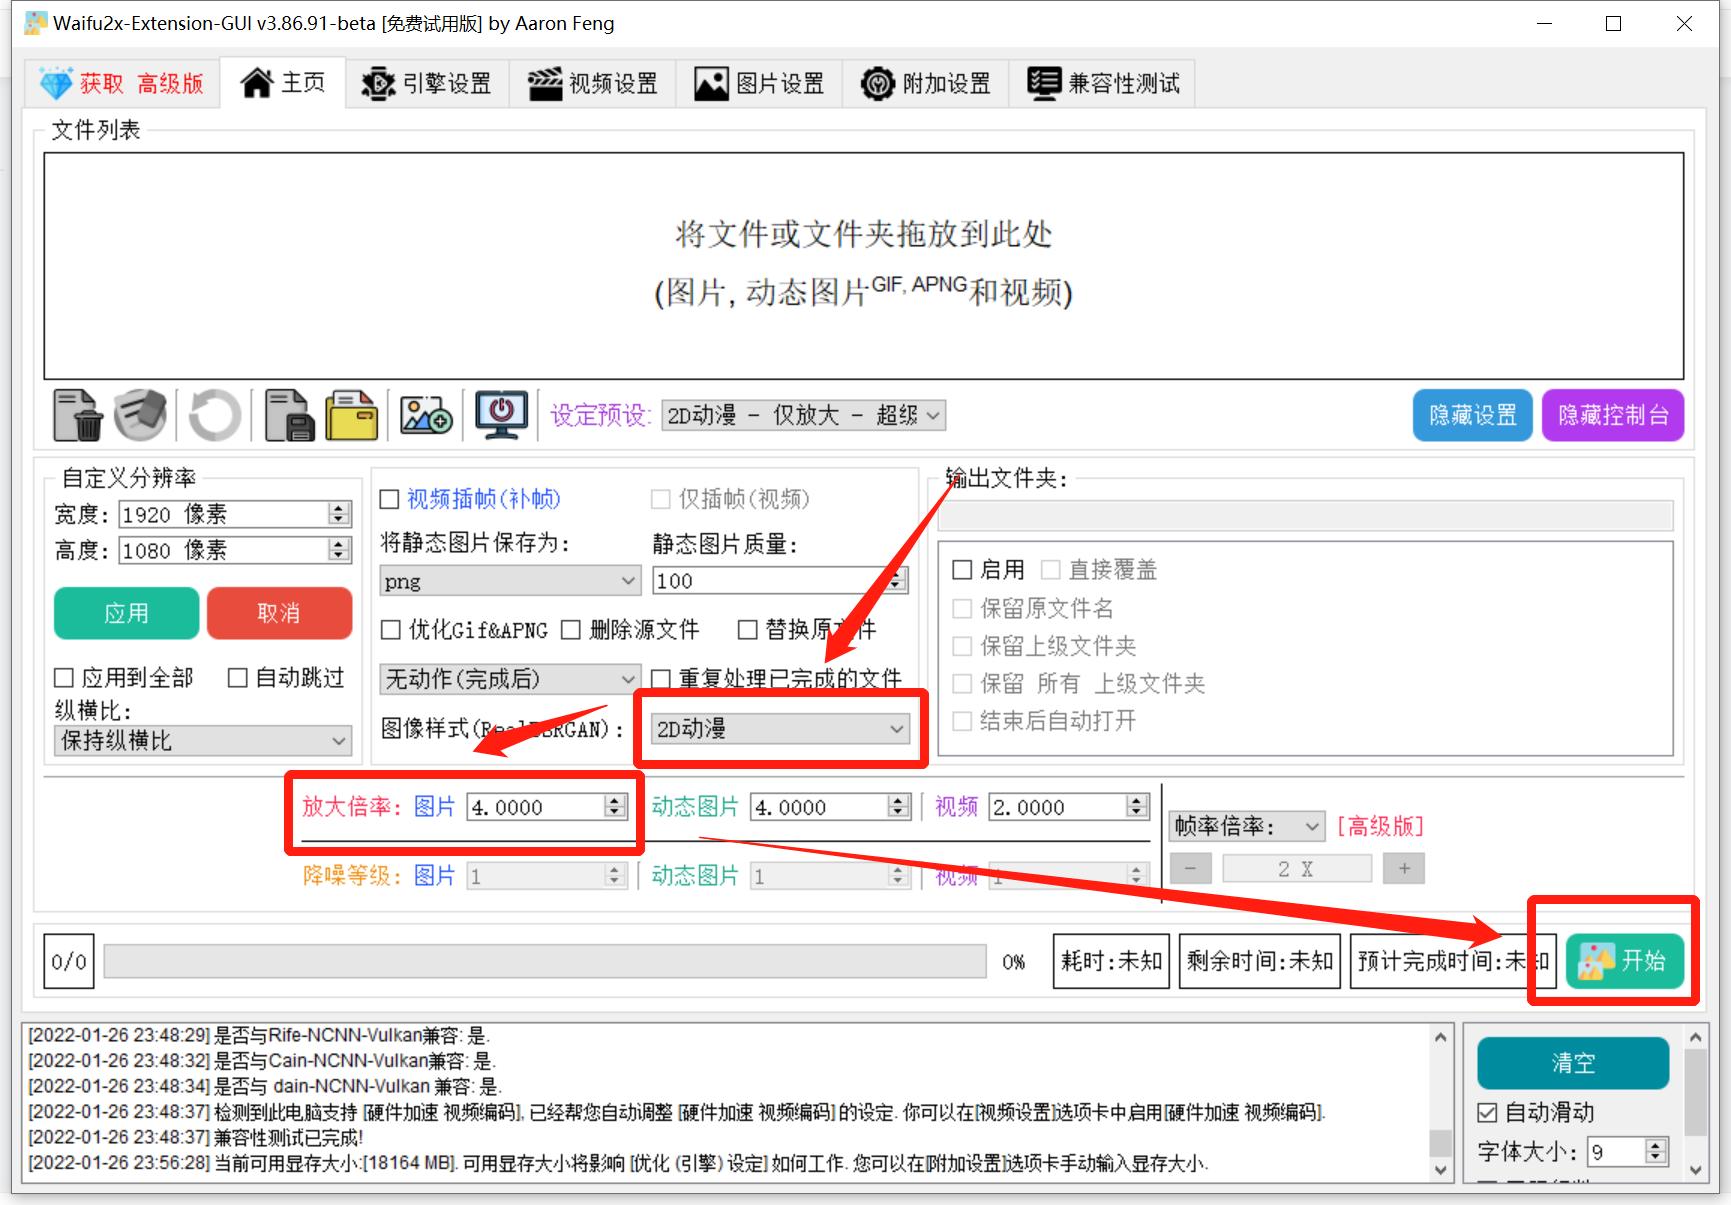Reset settings with the circular arrow icon
1731x1205 pixels.
click(213, 416)
